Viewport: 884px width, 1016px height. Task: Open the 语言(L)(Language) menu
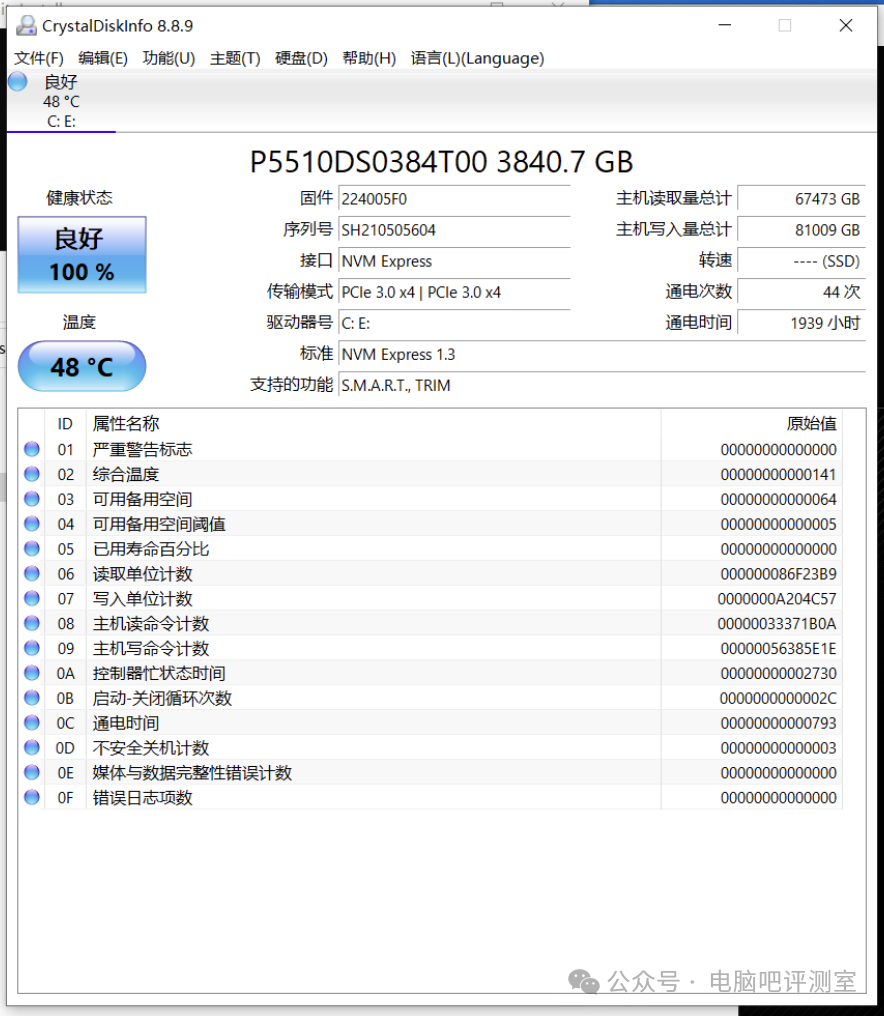pos(478,58)
